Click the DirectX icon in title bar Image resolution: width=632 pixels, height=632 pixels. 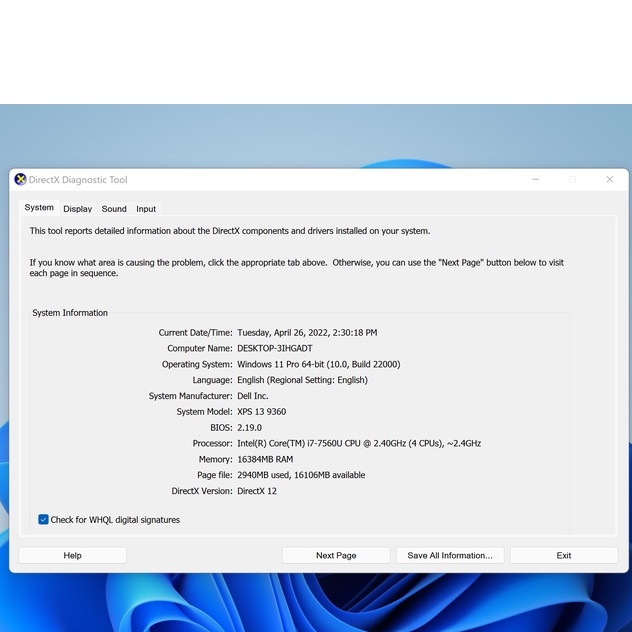[x=20, y=180]
